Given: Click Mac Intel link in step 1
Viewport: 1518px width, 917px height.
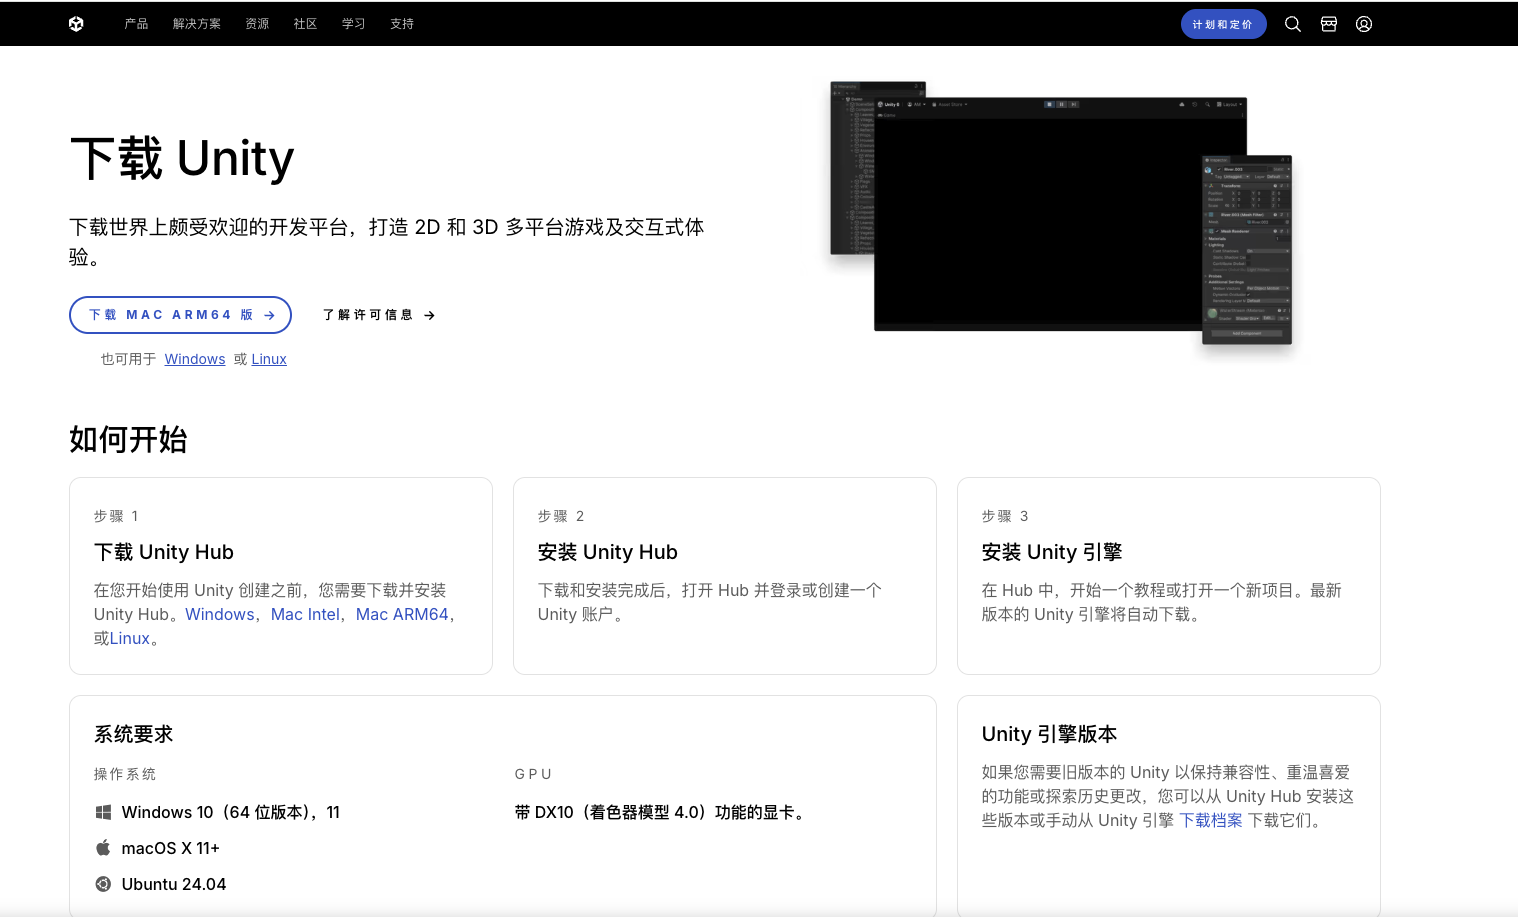Looking at the screenshot, I should [305, 614].
